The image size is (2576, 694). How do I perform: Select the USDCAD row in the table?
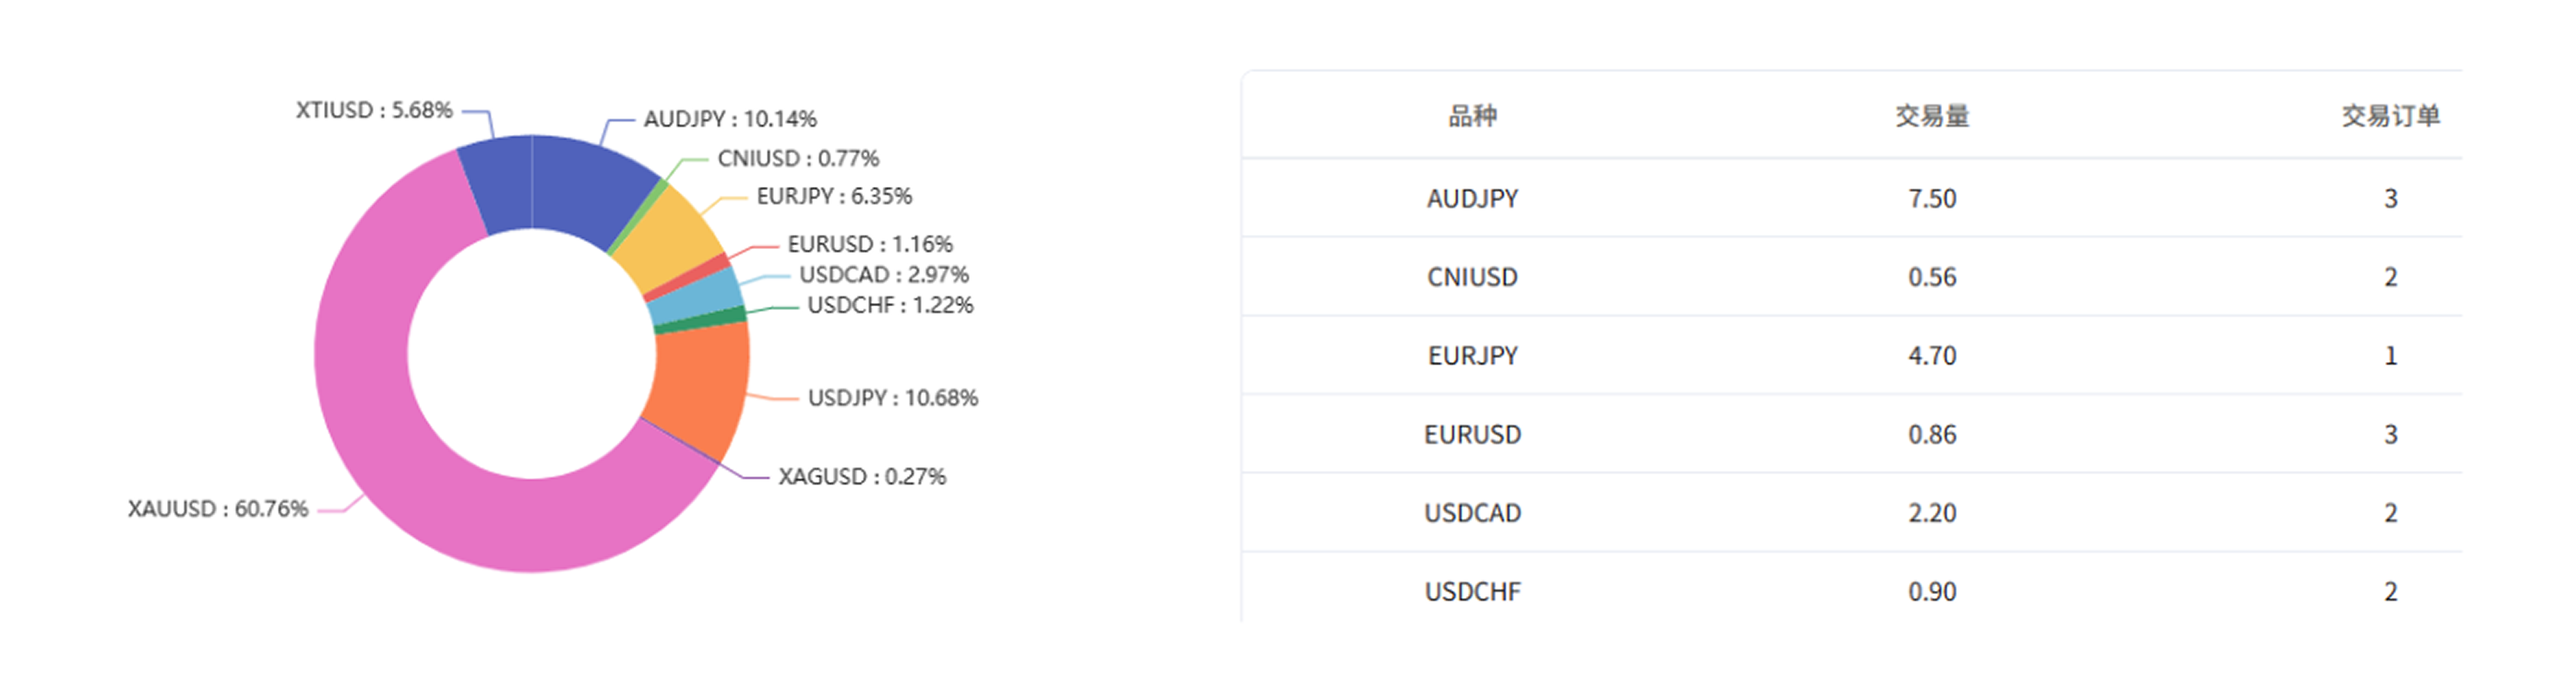click(x=1472, y=513)
